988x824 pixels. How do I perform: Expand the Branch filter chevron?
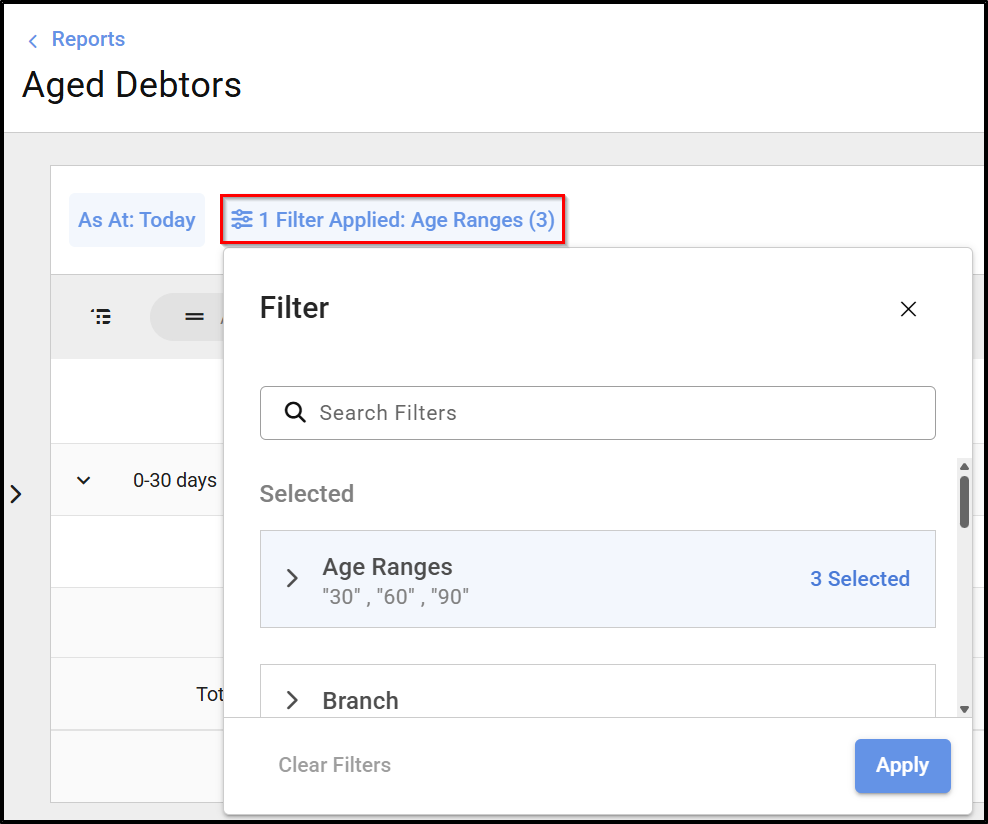(x=292, y=700)
